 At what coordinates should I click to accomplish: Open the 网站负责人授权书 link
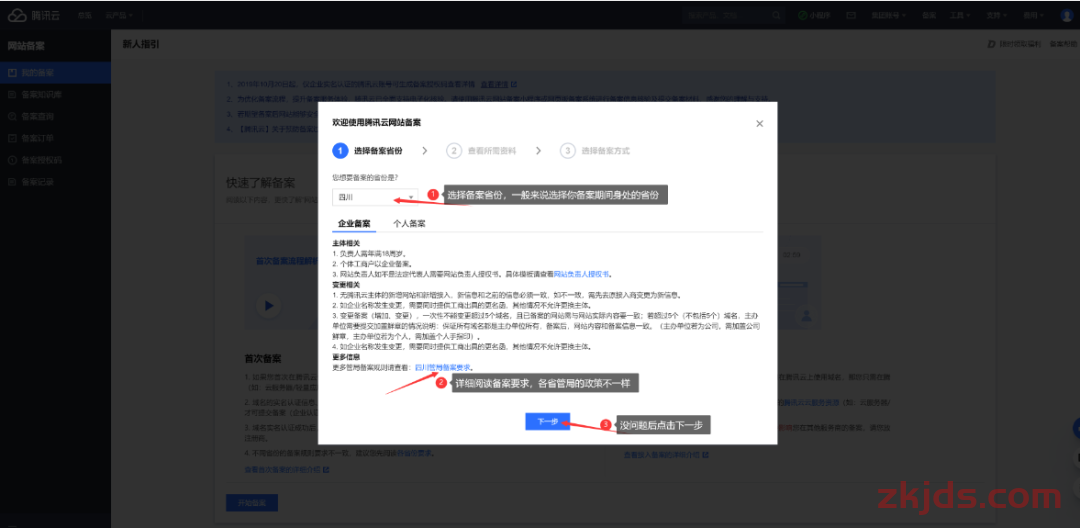582,273
